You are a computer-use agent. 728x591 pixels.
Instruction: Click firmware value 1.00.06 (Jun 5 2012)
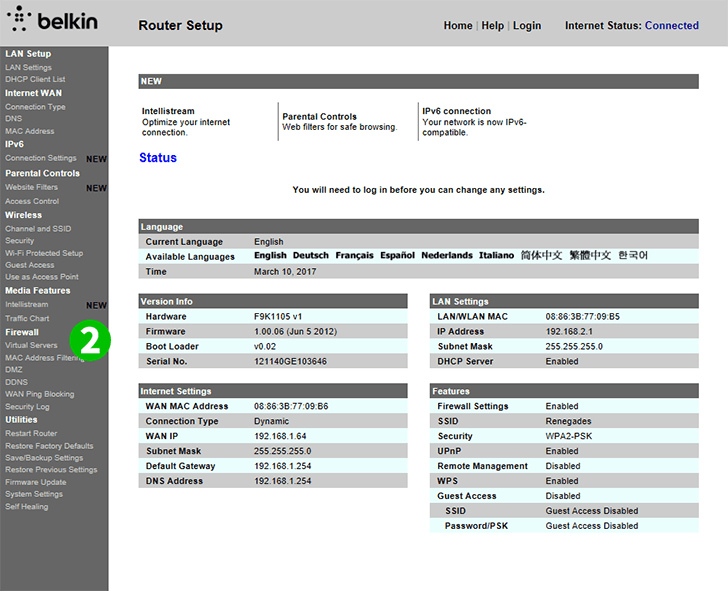tap(295, 331)
